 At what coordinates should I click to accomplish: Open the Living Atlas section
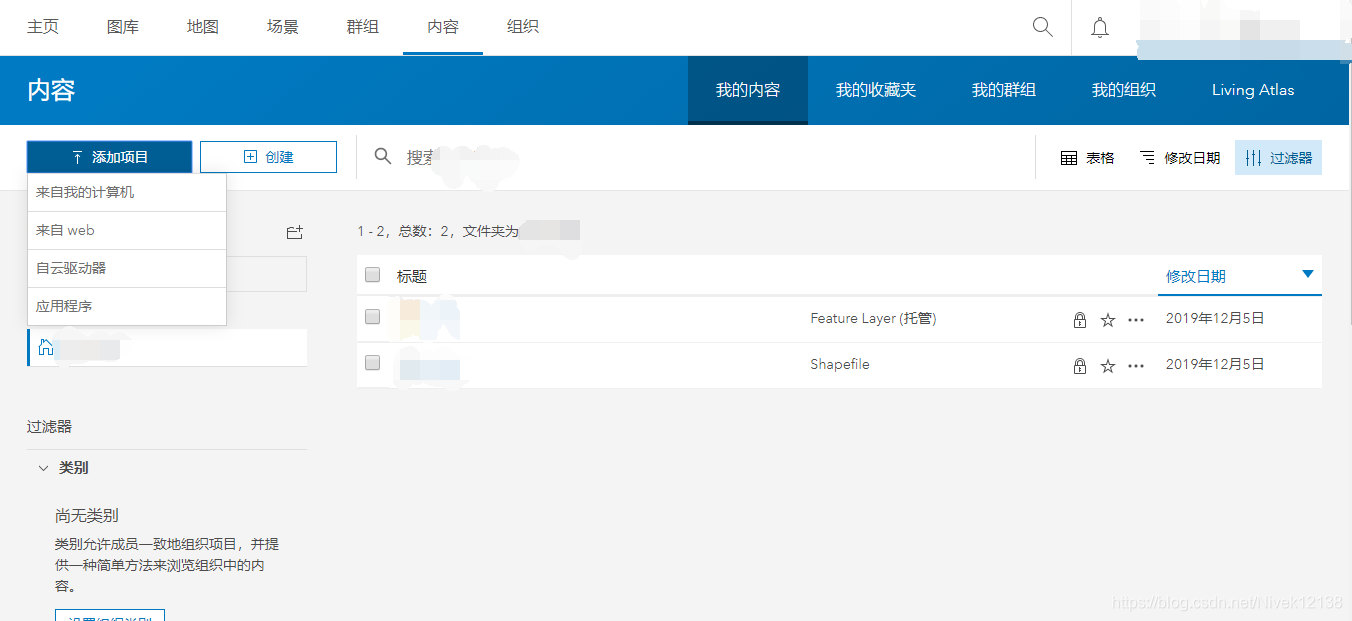click(x=1252, y=90)
